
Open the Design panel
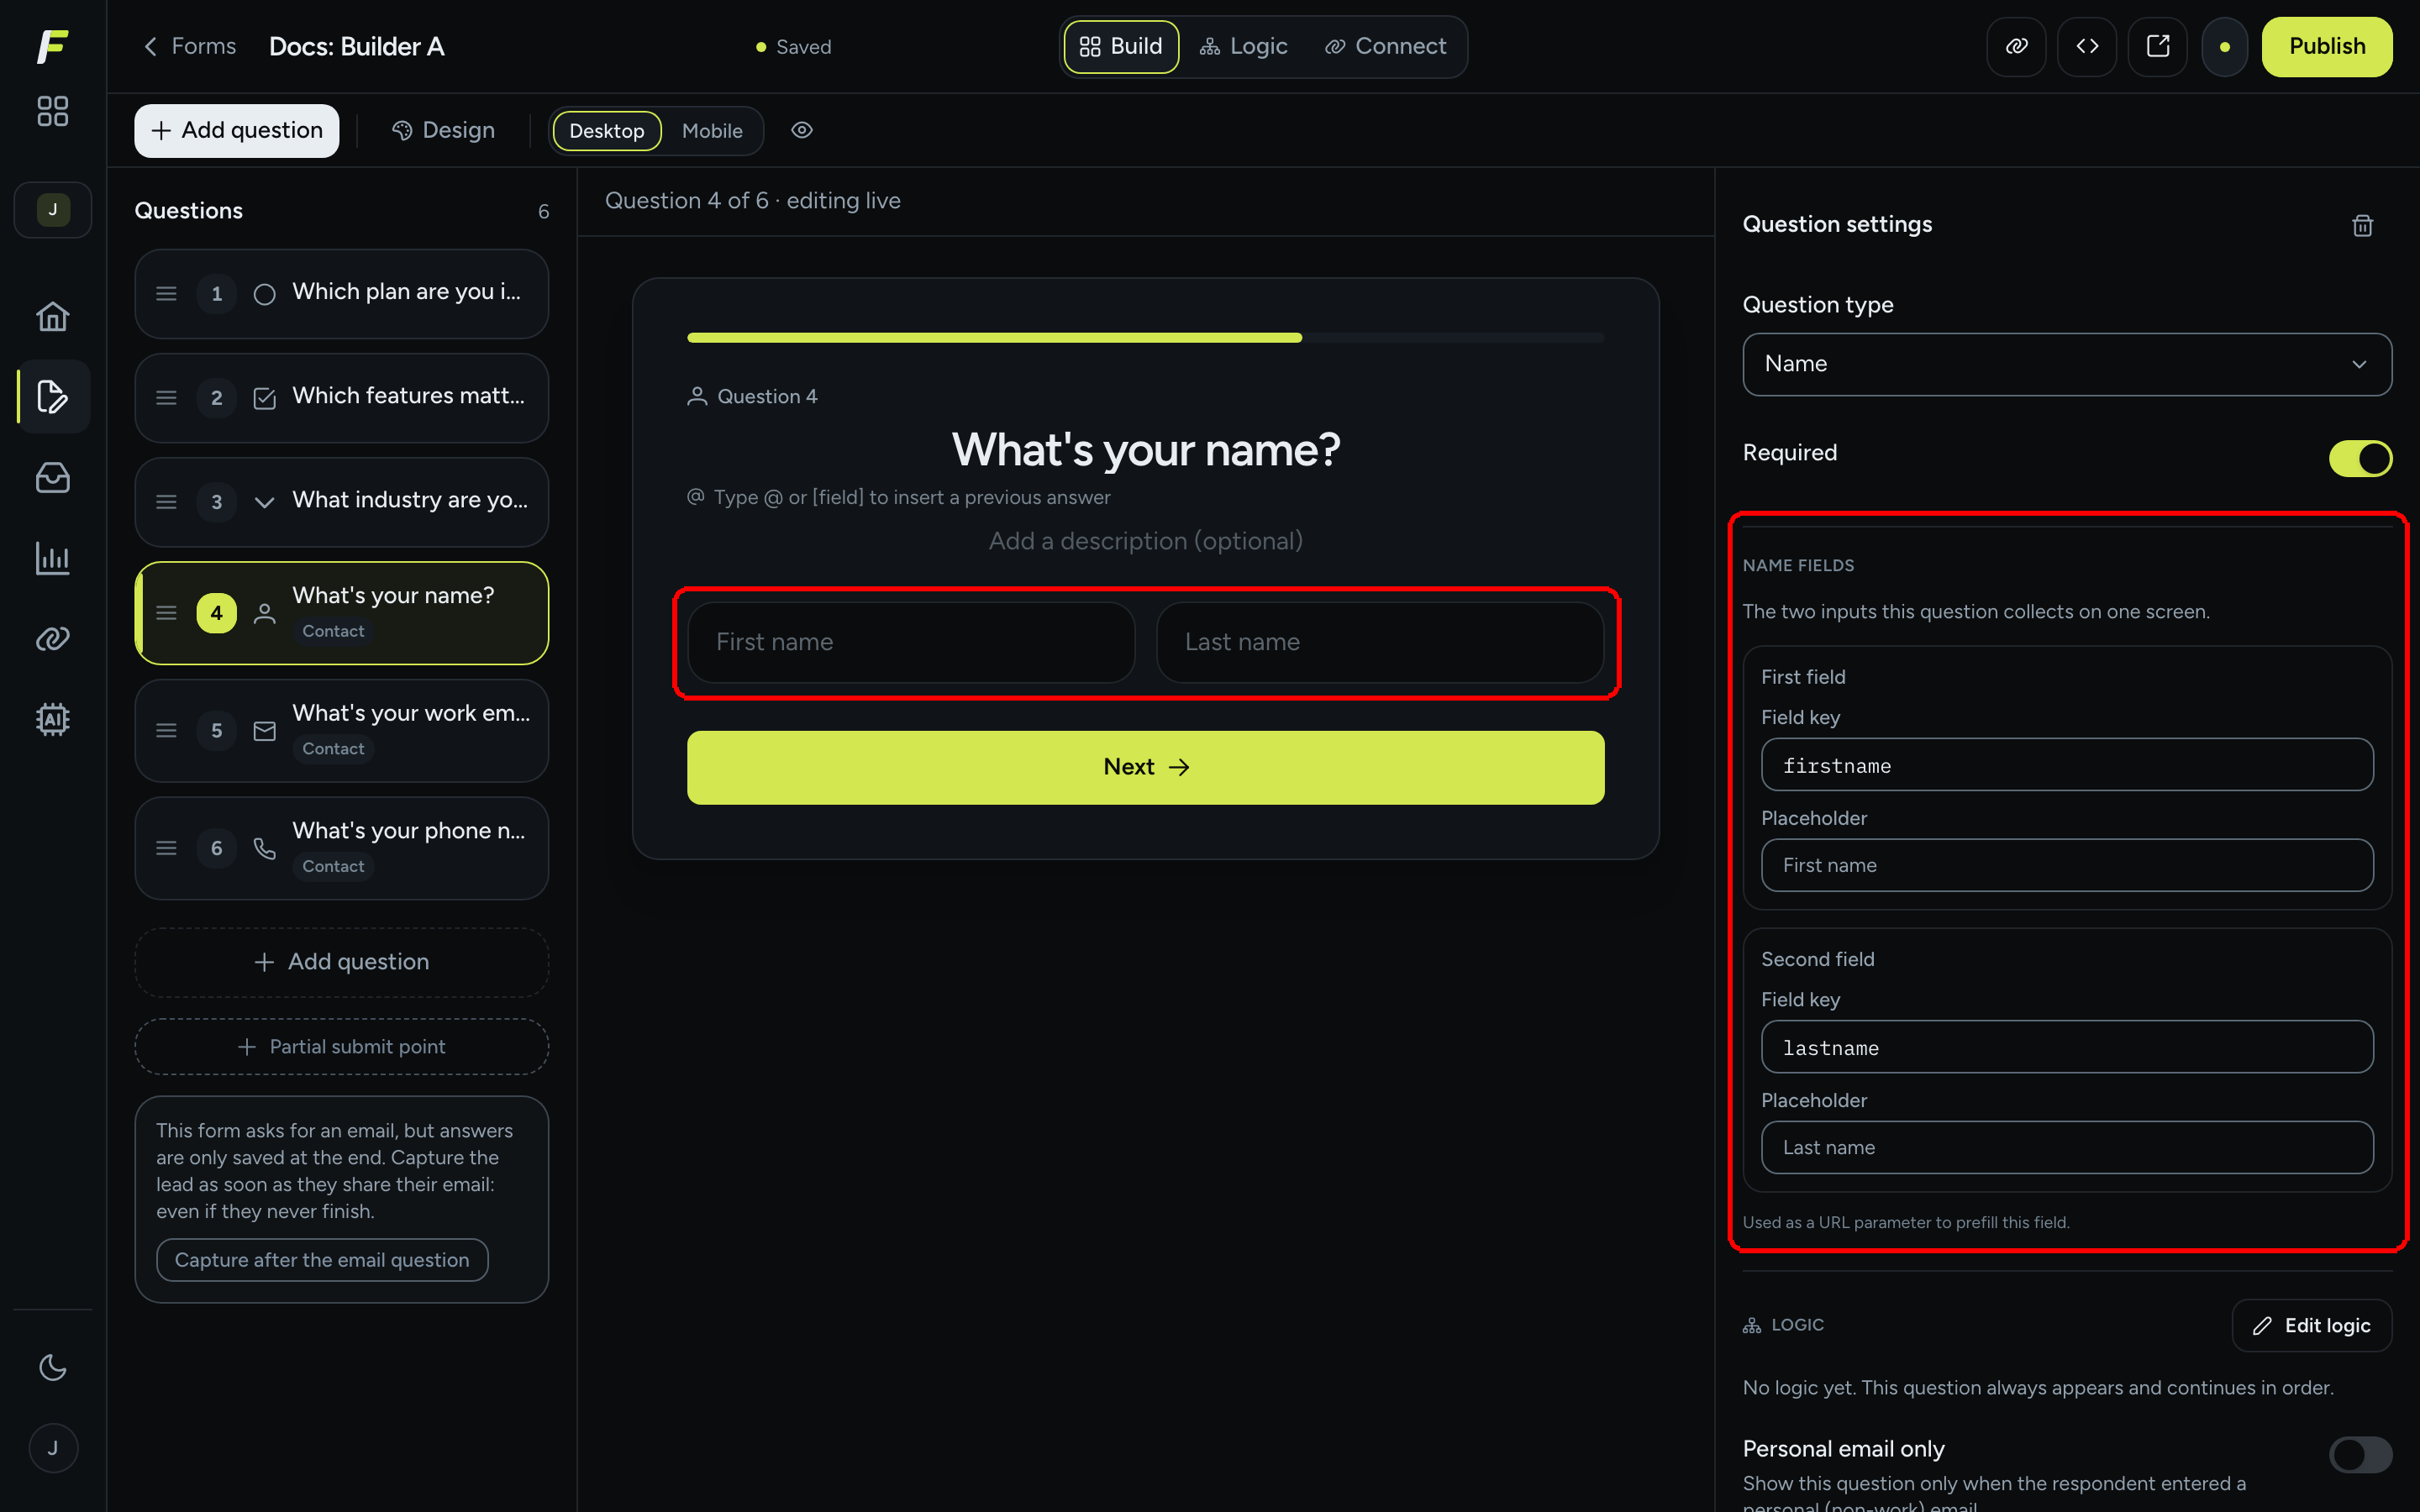click(443, 130)
